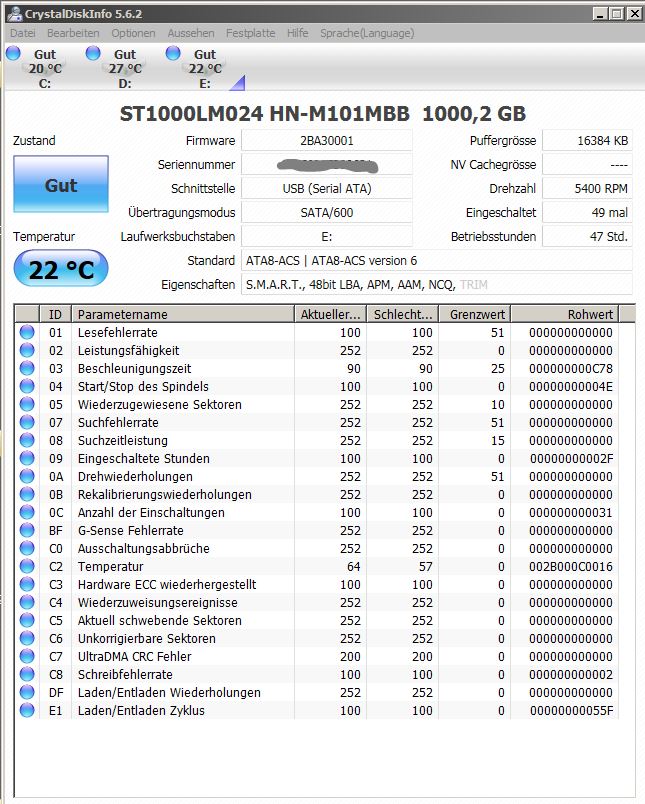Click Drehzahl field 5400 RPM
This screenshot has height=804, width=645.
[587, 189]
